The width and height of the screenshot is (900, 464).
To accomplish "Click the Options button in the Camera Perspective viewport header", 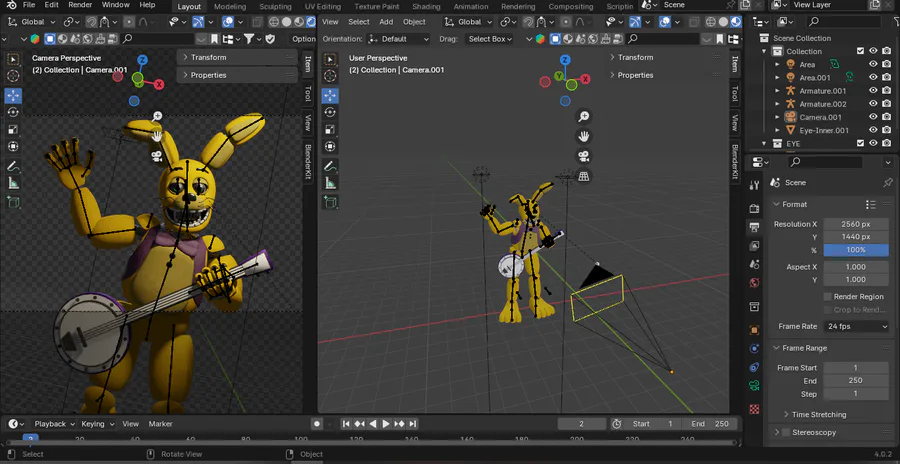I will [x=303, y=39].
